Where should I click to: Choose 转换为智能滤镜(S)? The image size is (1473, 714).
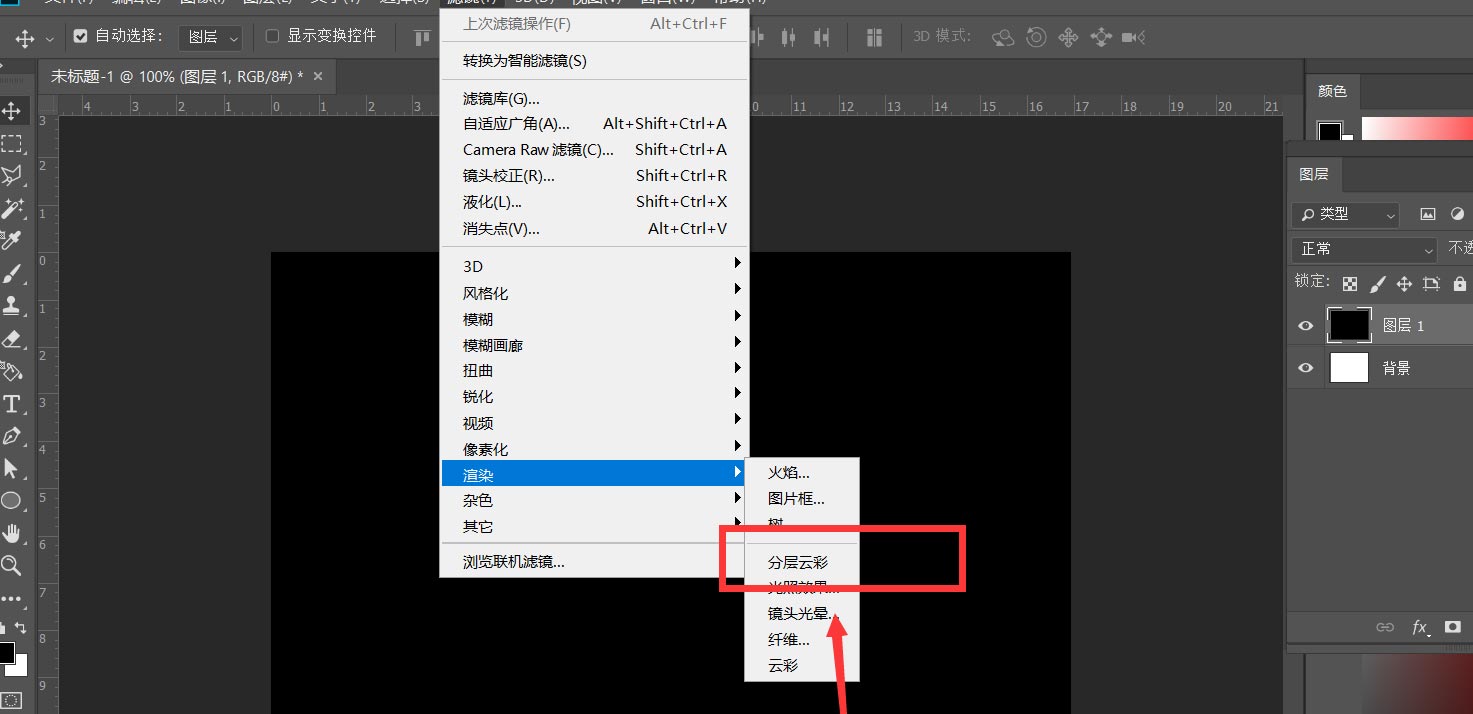(x=594, y=61)
